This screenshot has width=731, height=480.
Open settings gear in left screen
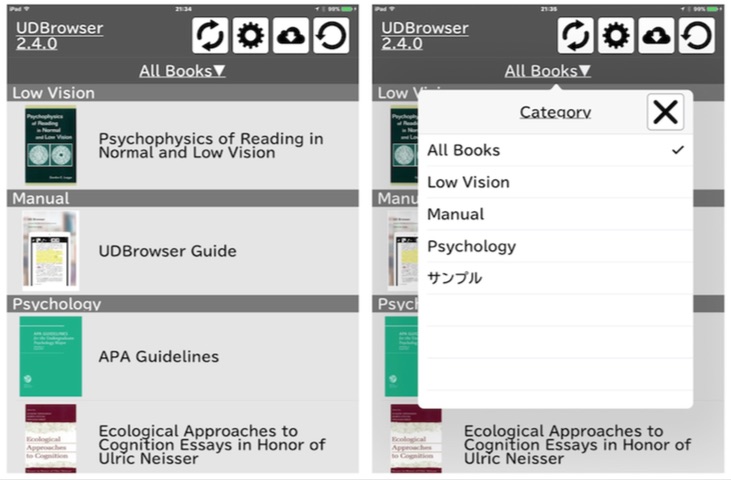251,35
